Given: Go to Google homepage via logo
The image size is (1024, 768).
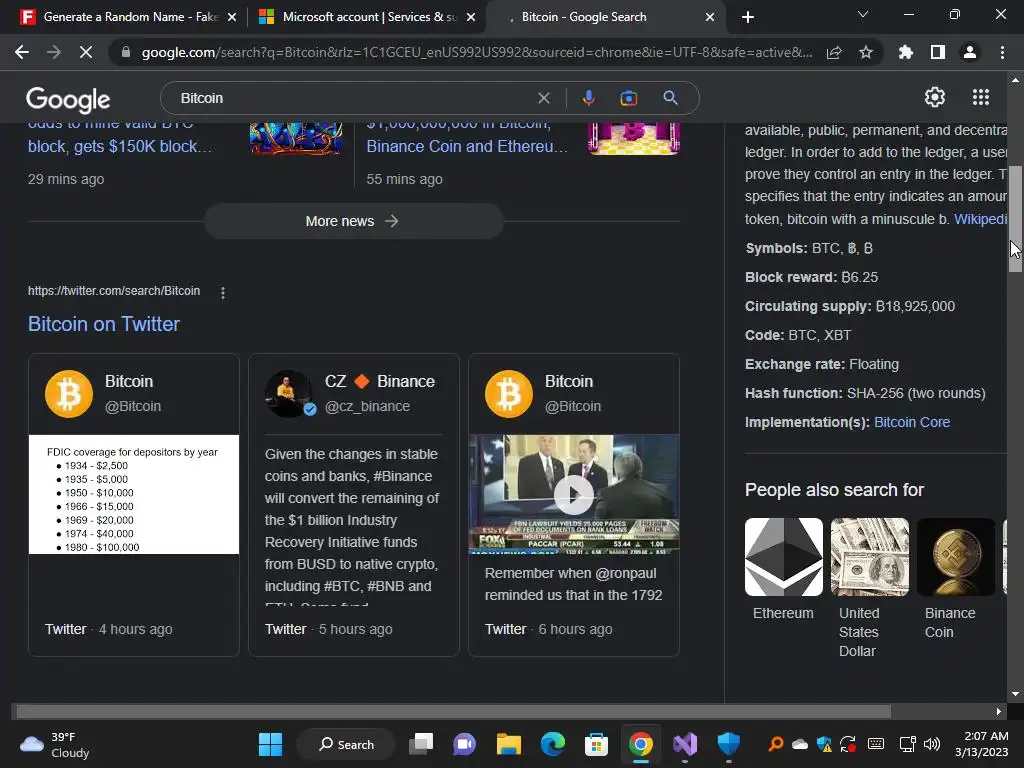Looking at the screenshot, I should coord(68,99).
